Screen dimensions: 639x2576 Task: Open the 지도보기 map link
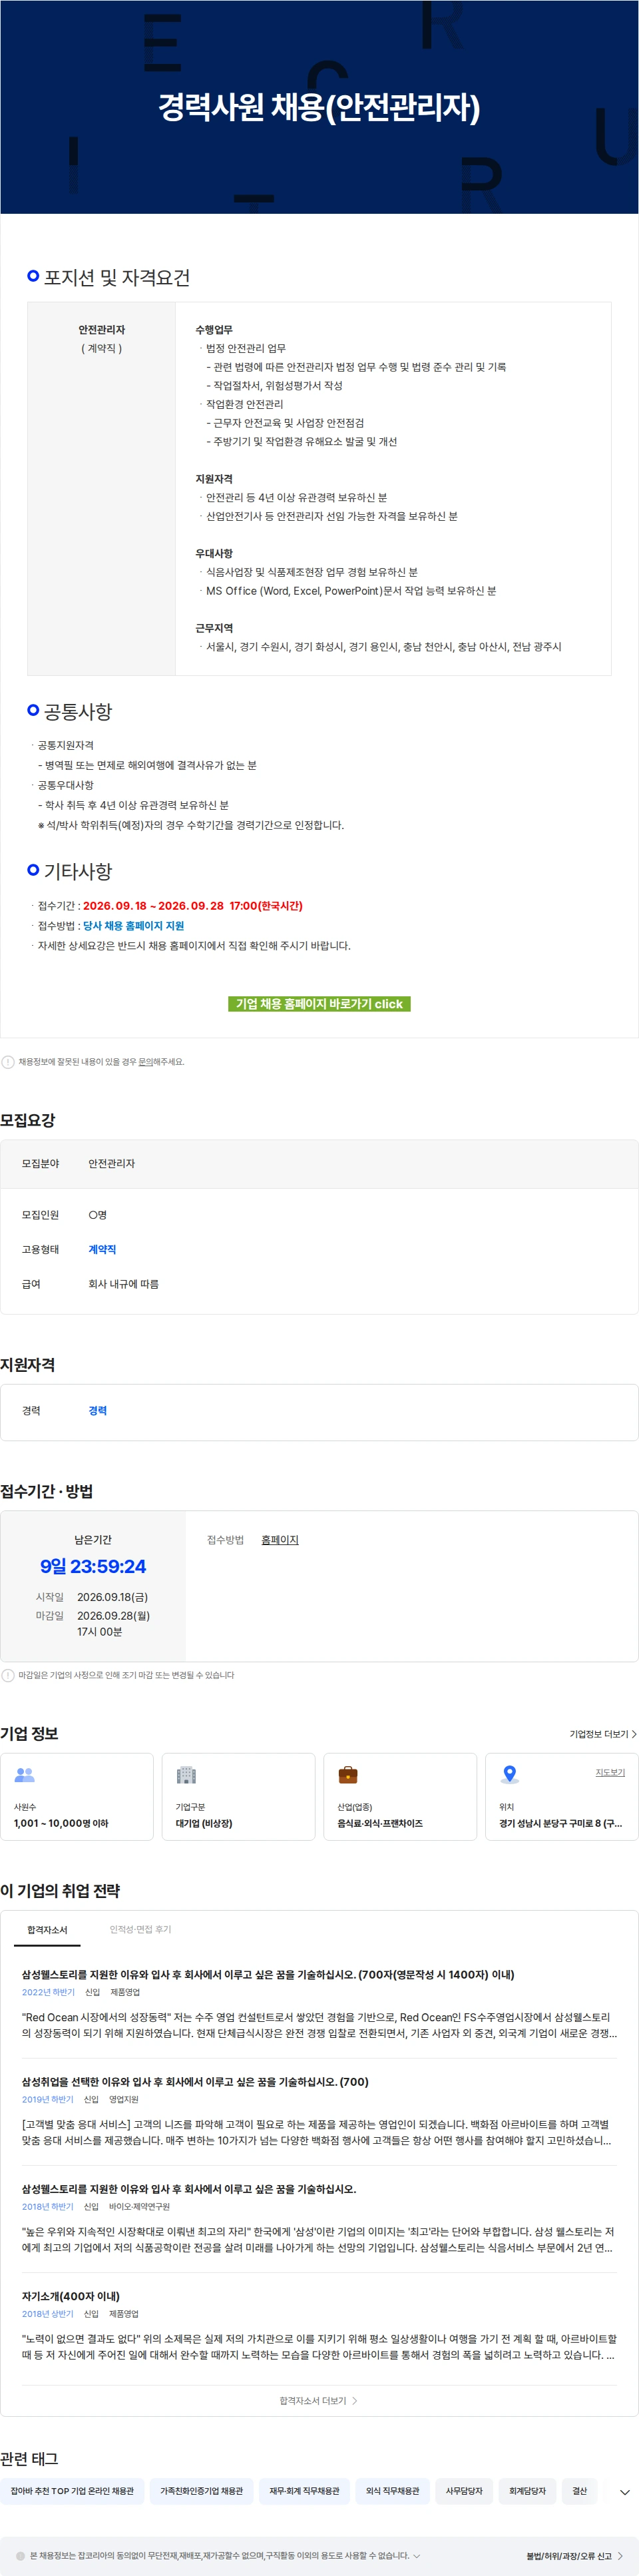[610, 1772]
